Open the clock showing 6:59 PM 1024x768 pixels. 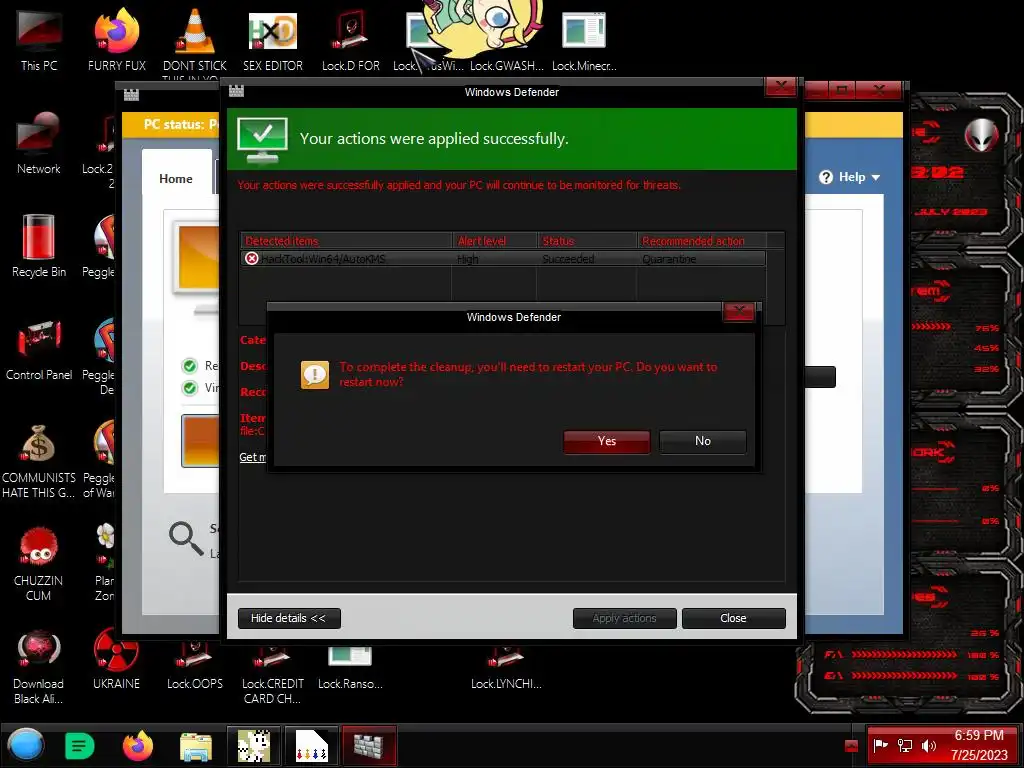click(979, 745)
